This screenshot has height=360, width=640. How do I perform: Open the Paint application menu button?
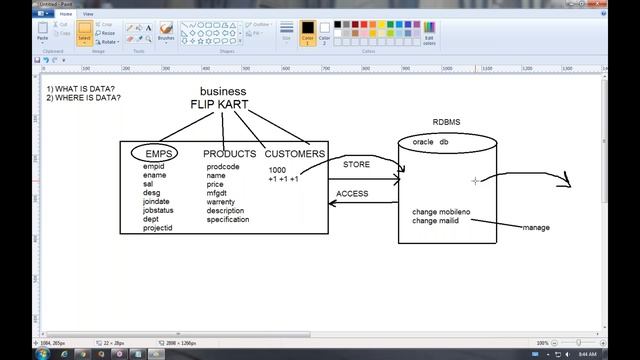(43, 13)
